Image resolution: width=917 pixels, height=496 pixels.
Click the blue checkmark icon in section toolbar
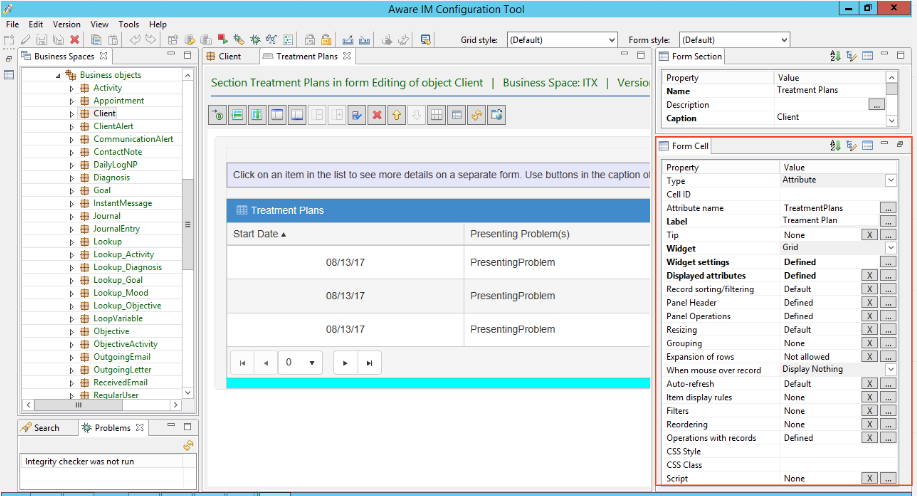click(x=357, y=115)
